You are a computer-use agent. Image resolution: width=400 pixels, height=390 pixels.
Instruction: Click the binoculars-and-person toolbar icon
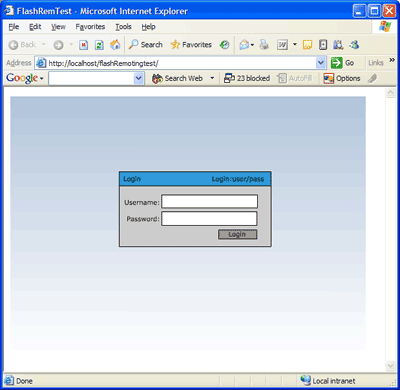[338, 45]
